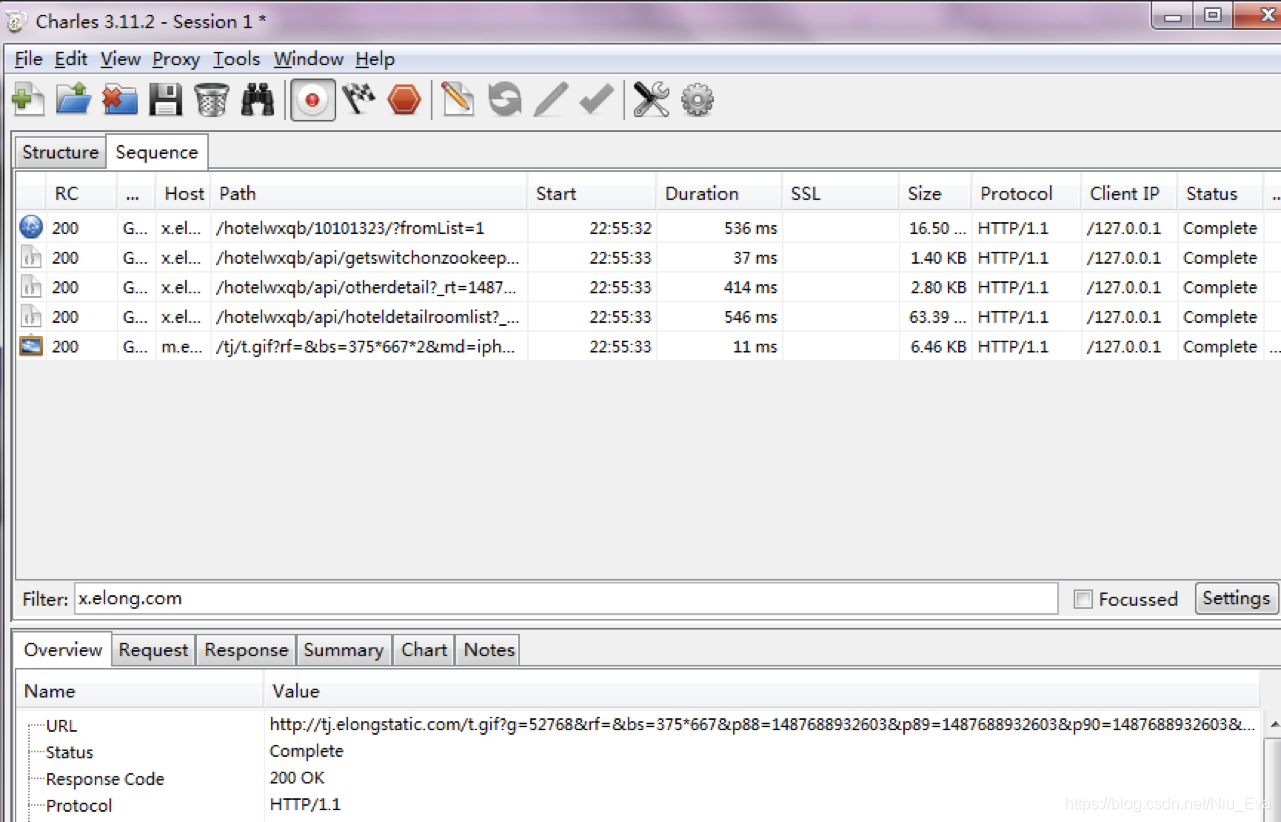Select the URL row in Overview

(x=639, y=725)
